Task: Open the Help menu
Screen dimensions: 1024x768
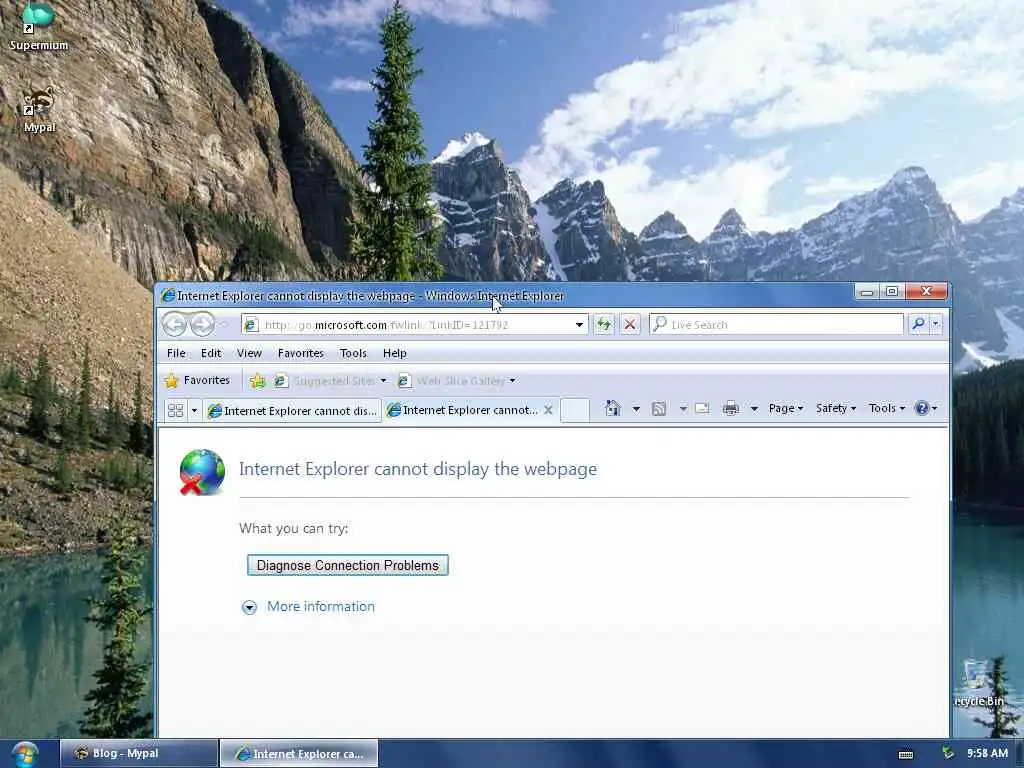Action: [x=394, y=353]
